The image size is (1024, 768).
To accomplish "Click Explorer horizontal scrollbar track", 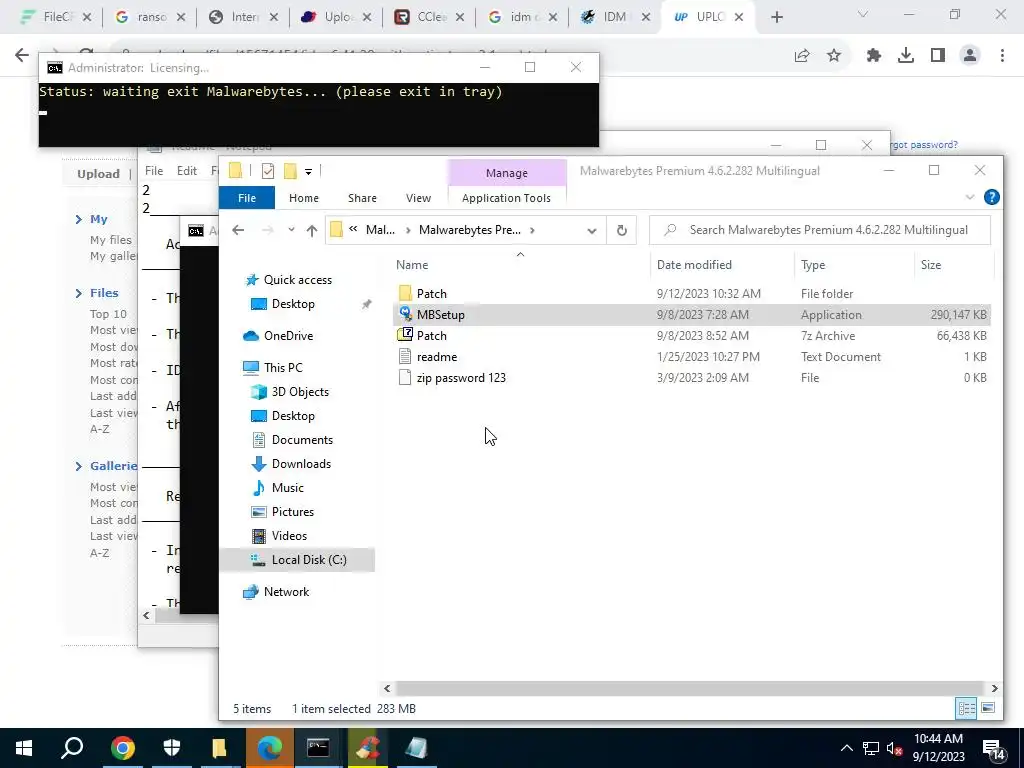I will point(689,688).
